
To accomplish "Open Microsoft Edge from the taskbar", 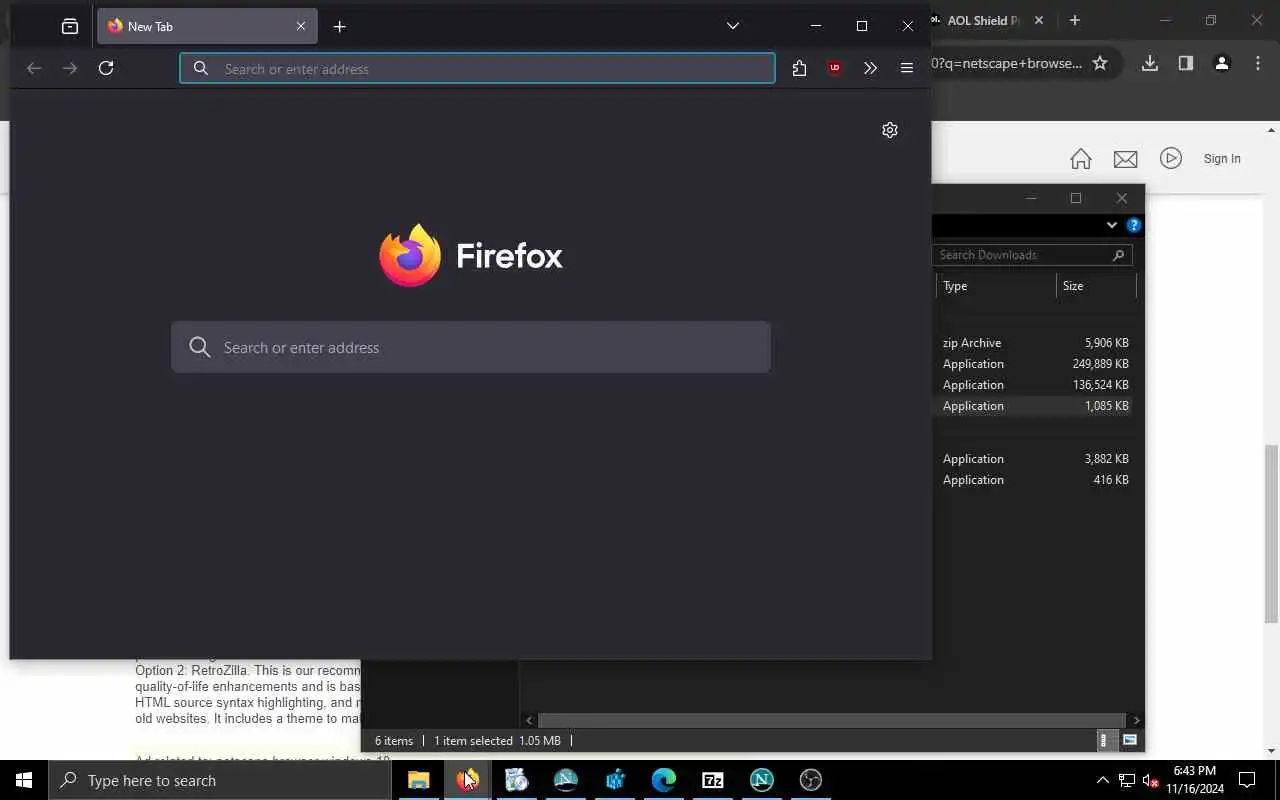I will point(663,780).
